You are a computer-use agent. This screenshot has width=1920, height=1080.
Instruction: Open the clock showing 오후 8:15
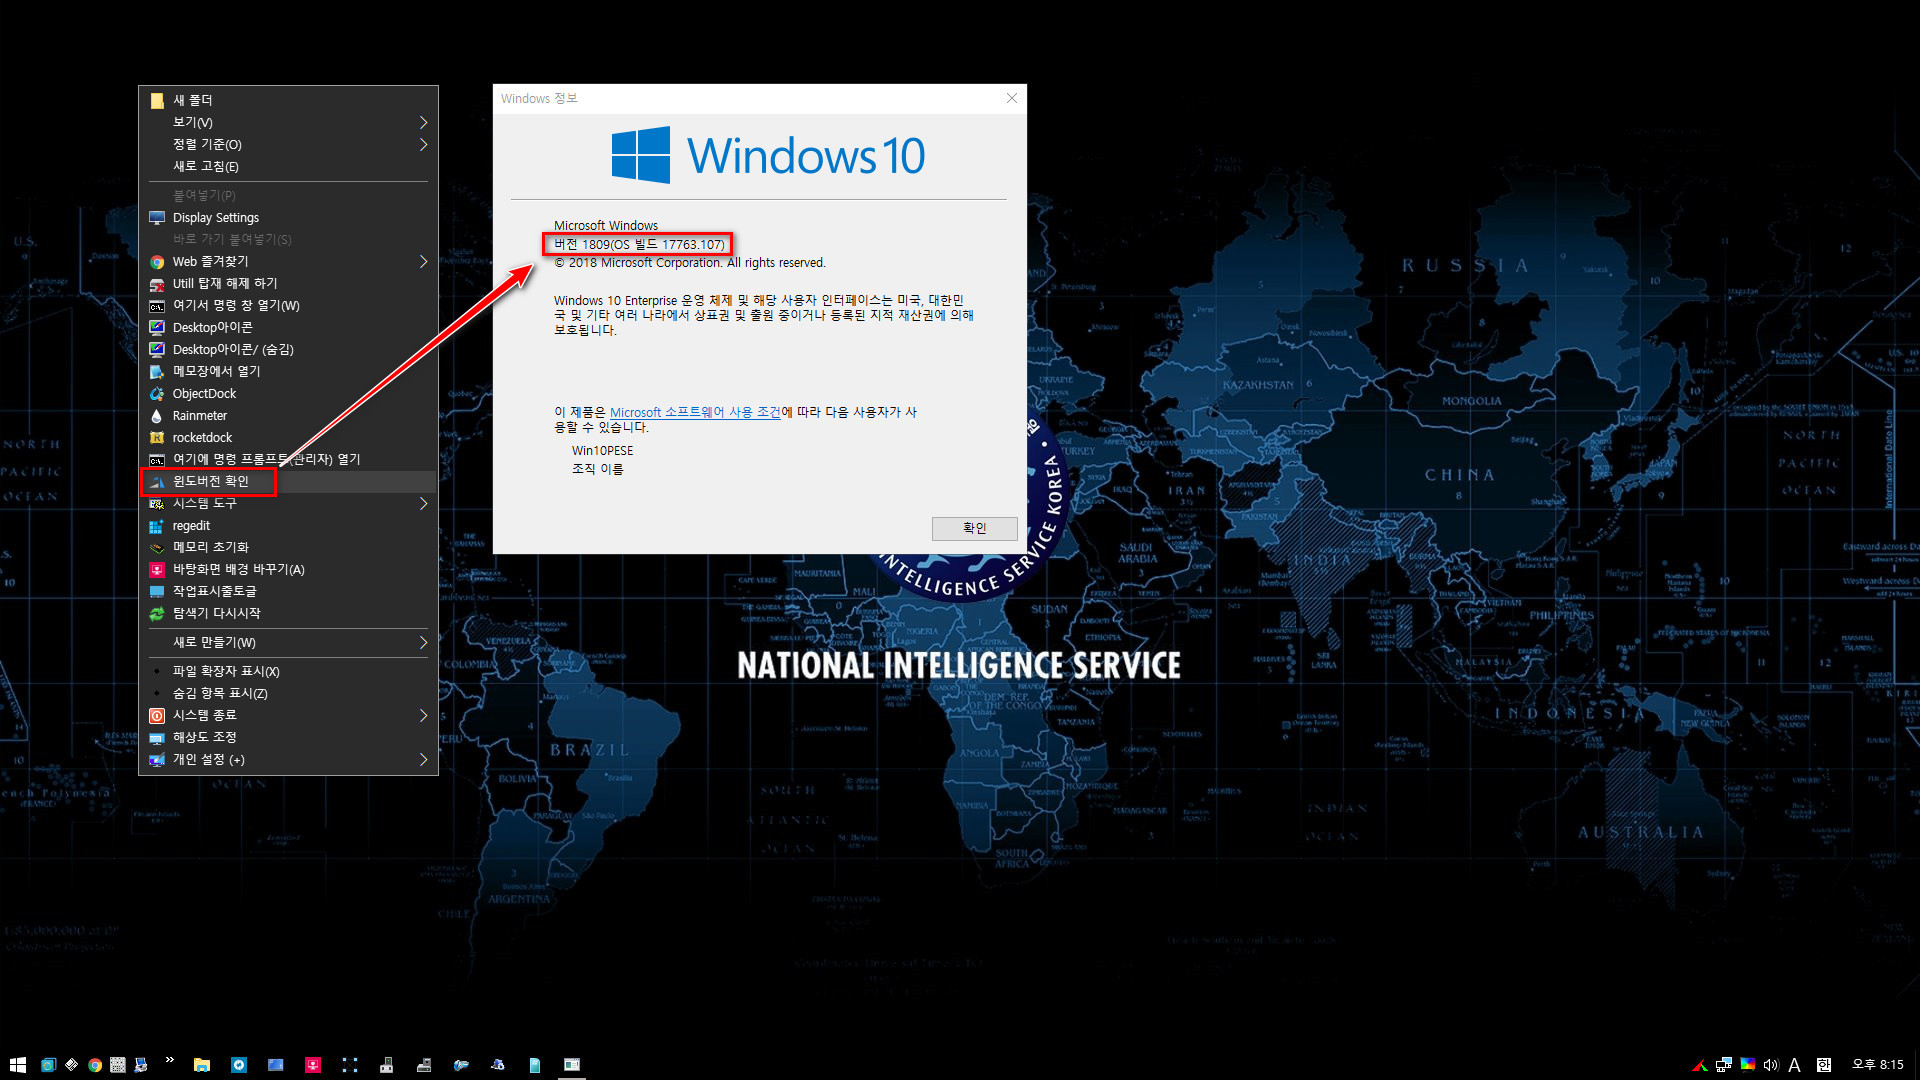point(1877,1065)
